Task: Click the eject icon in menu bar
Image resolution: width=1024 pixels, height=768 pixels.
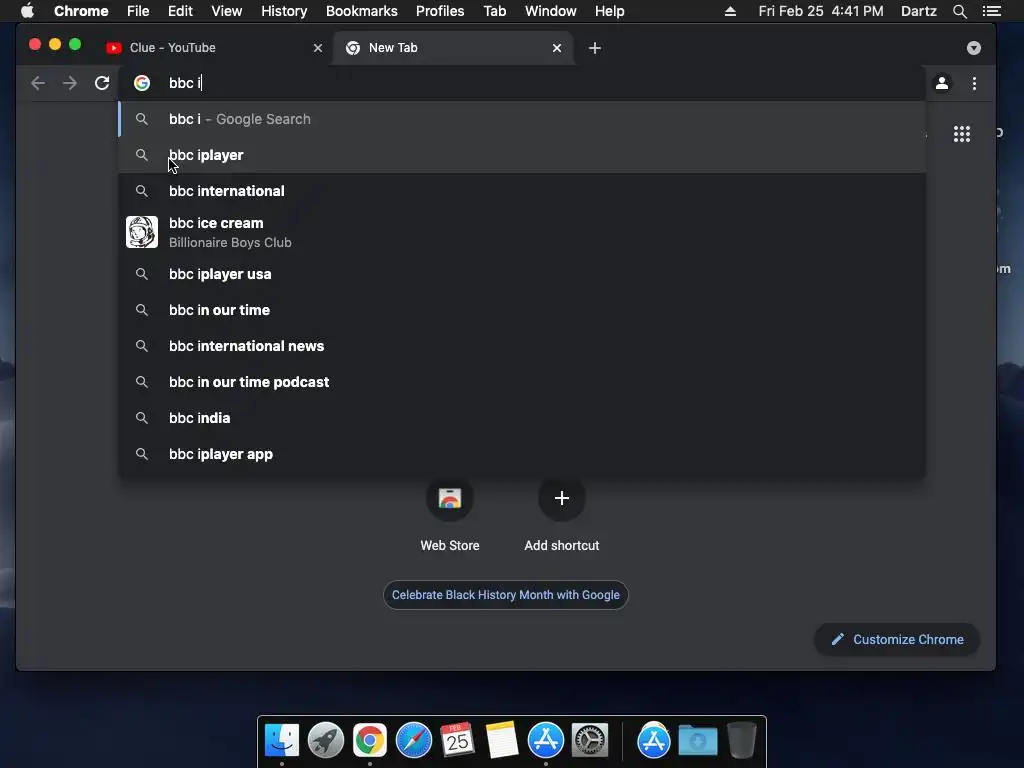Action: (x=730, y=11)
